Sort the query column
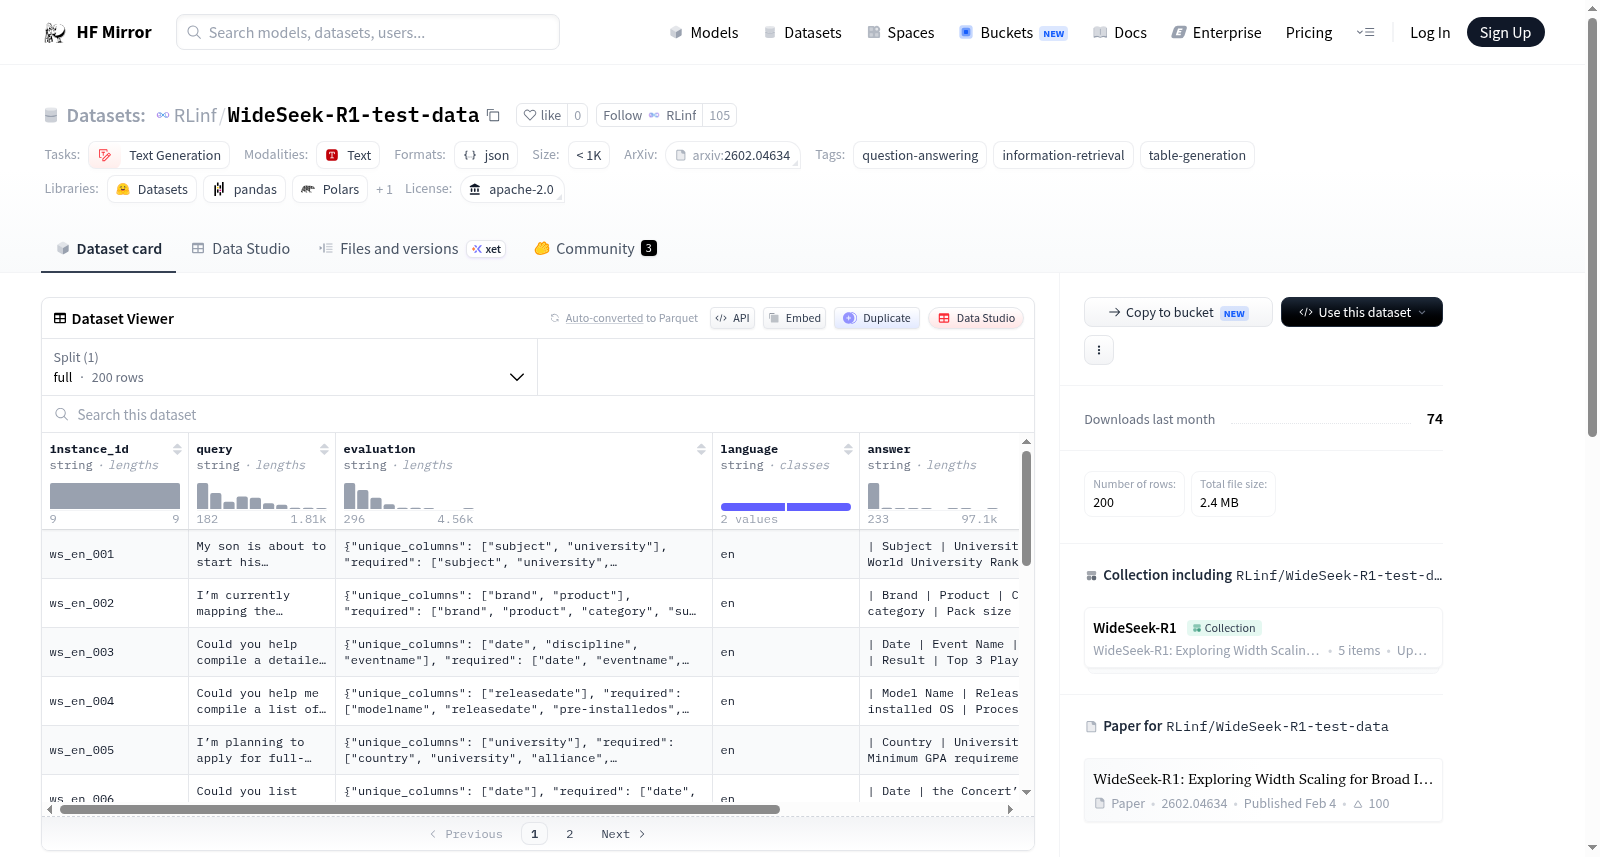1600x857 pixels. [324, 449]
